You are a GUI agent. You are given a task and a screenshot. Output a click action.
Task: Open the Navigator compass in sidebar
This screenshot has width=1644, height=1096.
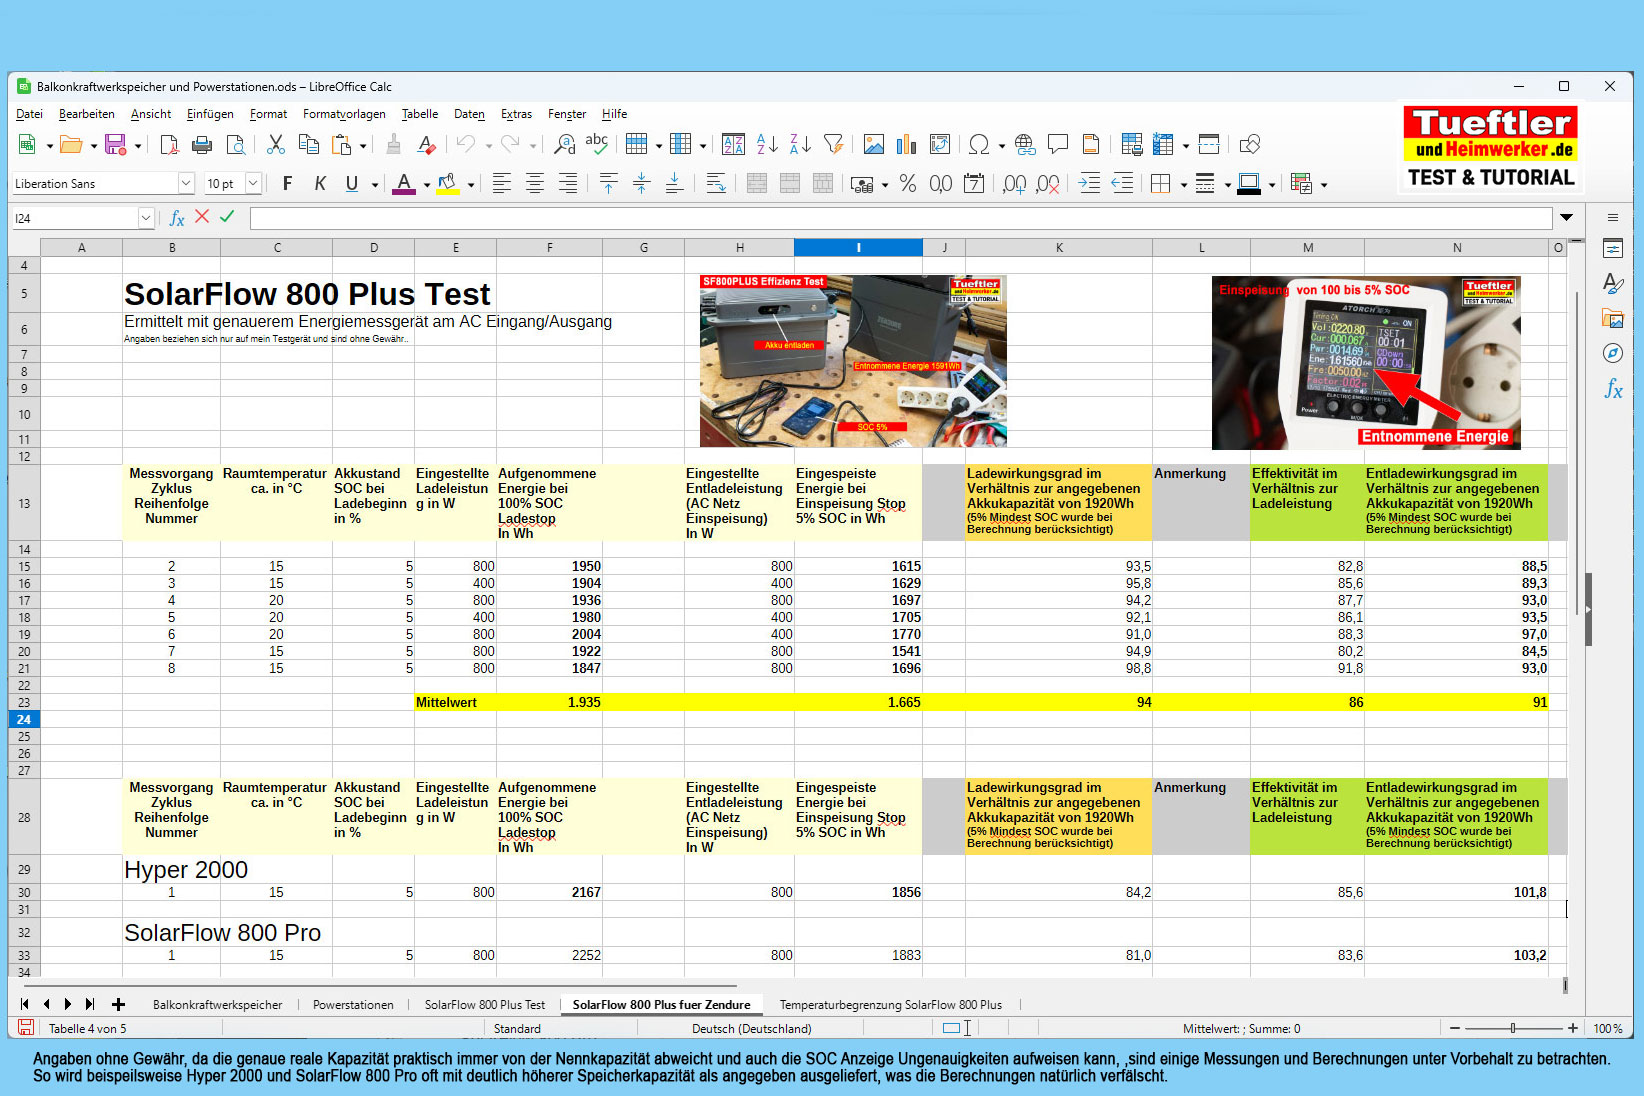point(1612,353)
